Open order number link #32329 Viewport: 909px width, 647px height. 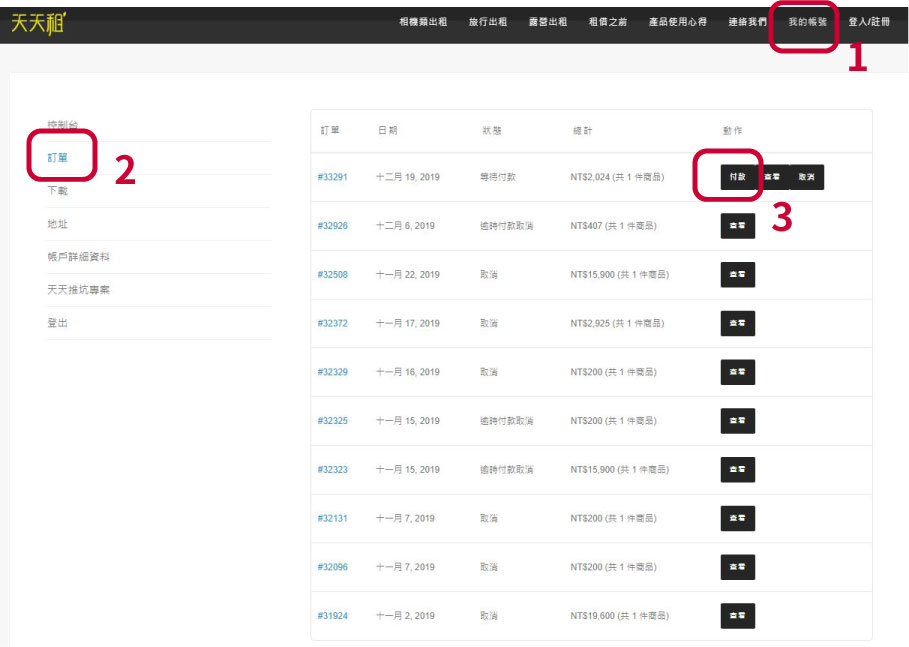click(x=333, y=372)
